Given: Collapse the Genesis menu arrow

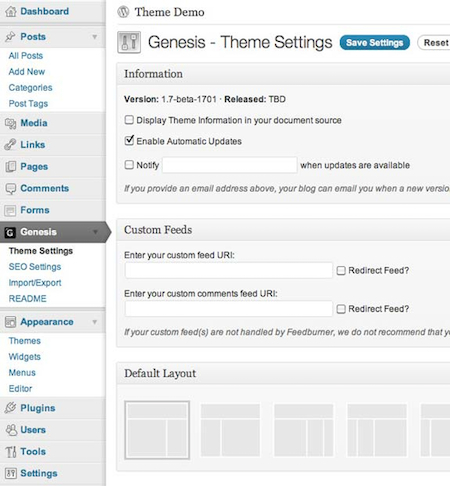Looking at the screenshot, I should [95, 232].
